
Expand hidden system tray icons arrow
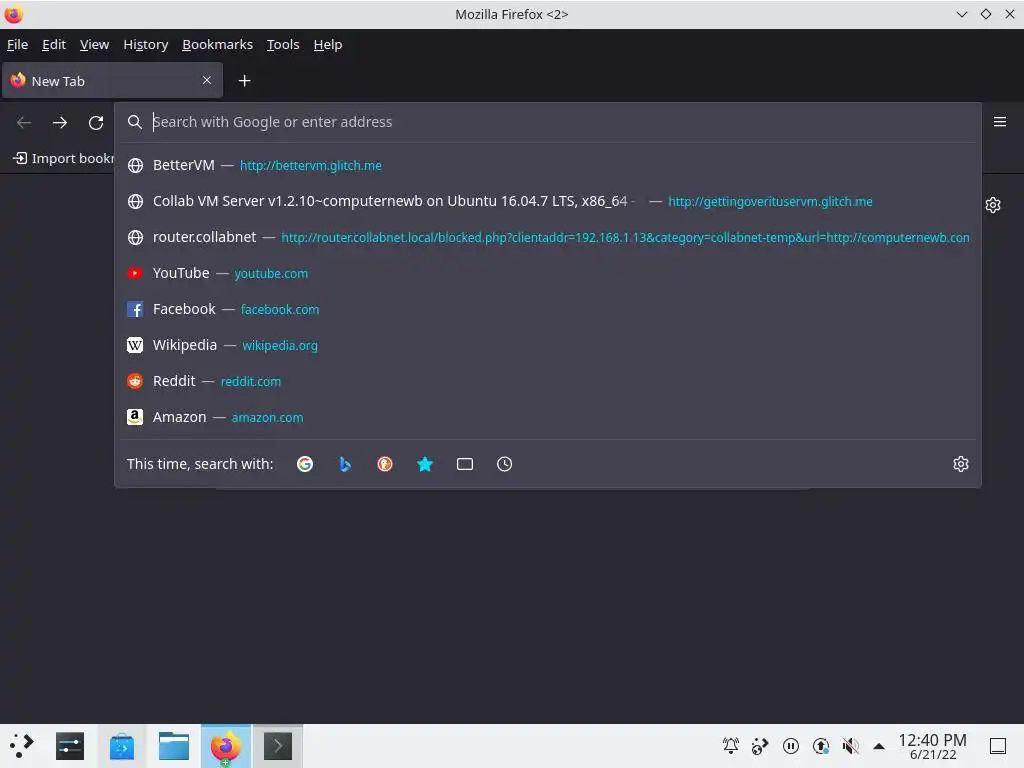(879, 746)
